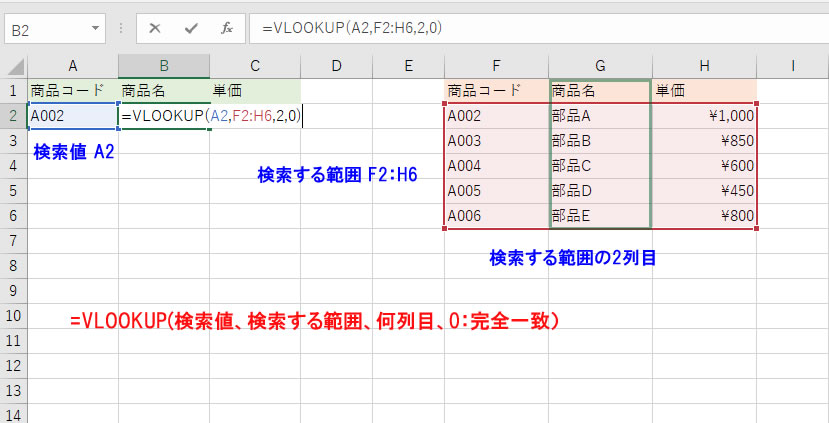Select price cell ¥600
The height and width of the screenshot is (423, 829).
[704, 165]
